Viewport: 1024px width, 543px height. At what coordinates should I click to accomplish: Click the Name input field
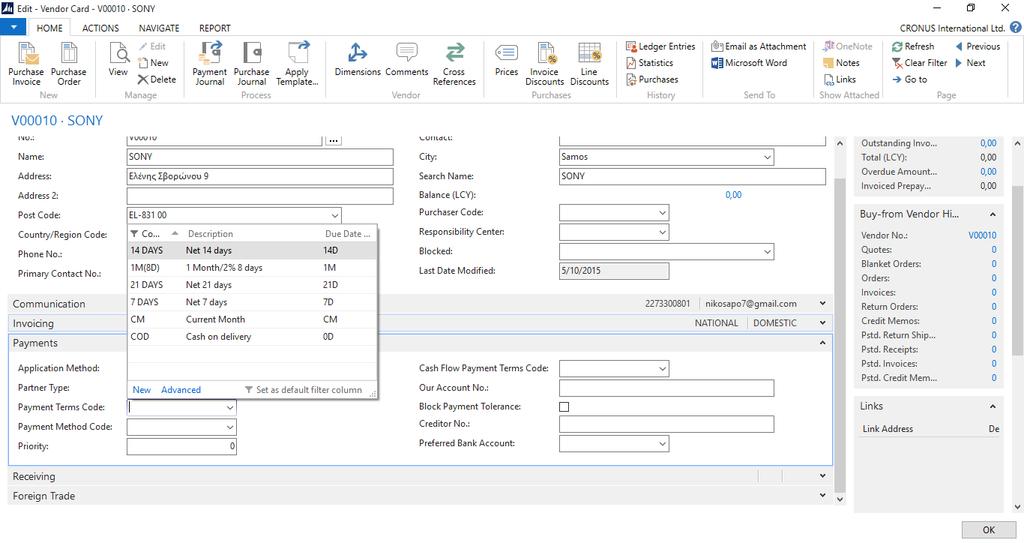tap(260, 157)
